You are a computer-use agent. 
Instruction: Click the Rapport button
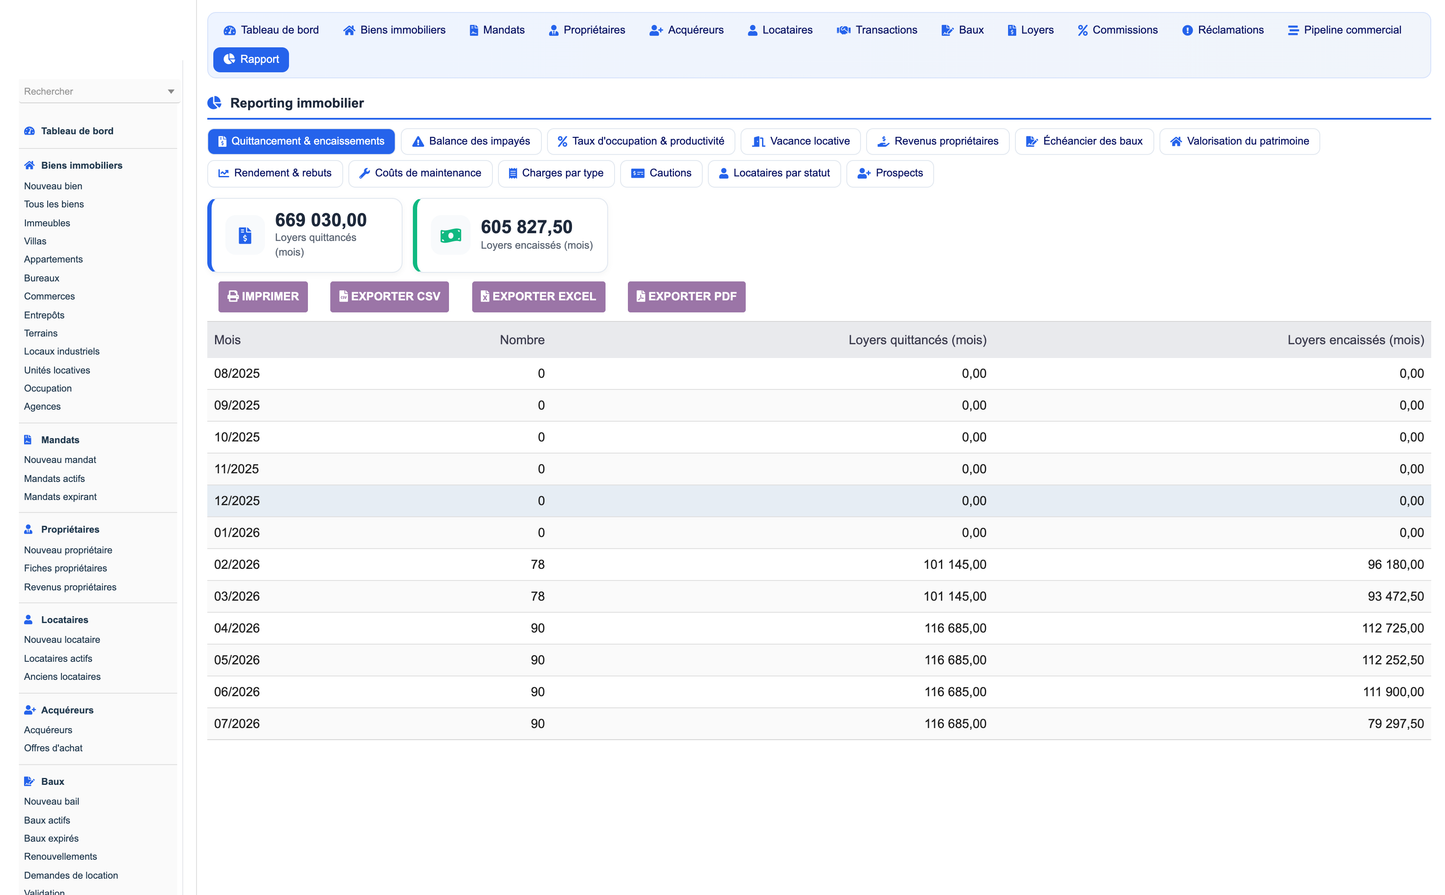click(251, 60)
